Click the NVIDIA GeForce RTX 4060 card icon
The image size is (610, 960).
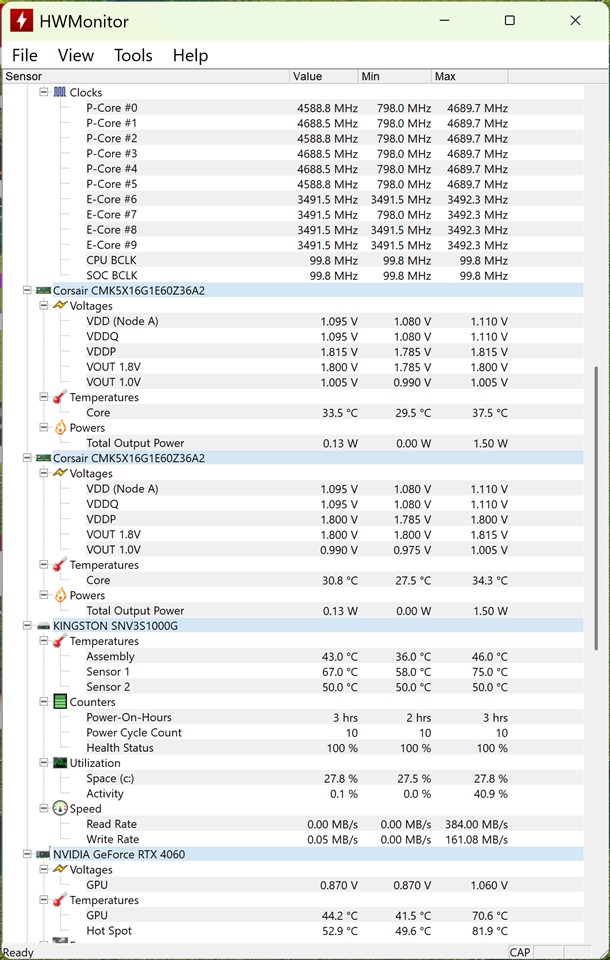43,855
